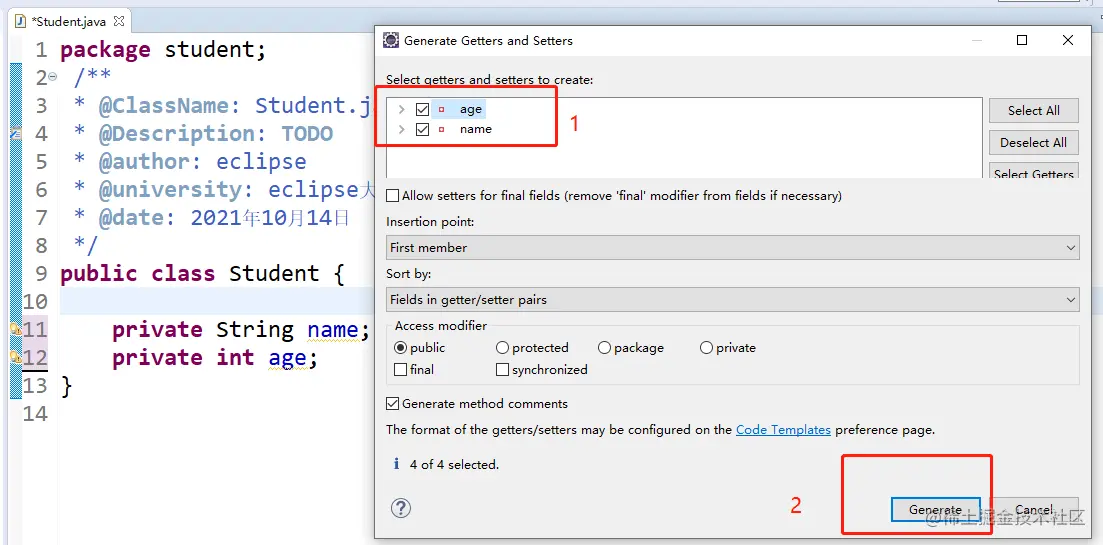Click the Select All button
Image resolution: width=1103 pixels, height=545 pixels.
pos(1033,110)
